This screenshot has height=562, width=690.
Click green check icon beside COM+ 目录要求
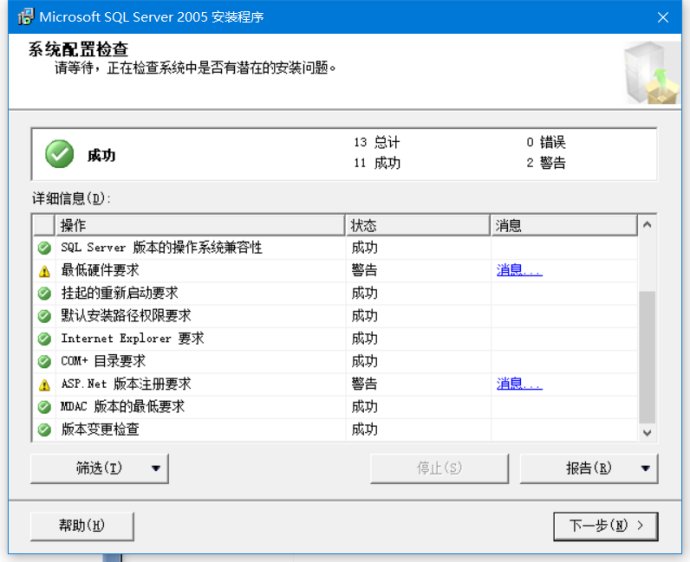point(44,361)
